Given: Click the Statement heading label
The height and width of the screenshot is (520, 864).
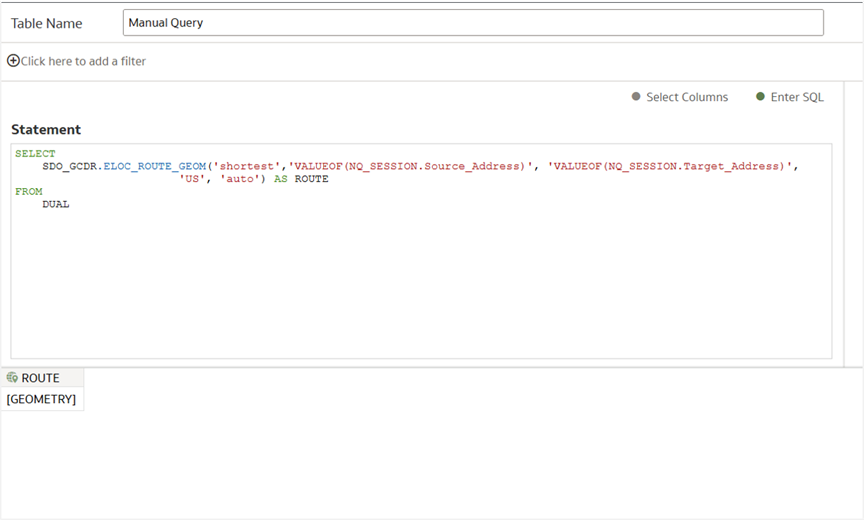Looking at the screenshot, I should (x=46, y=129).
